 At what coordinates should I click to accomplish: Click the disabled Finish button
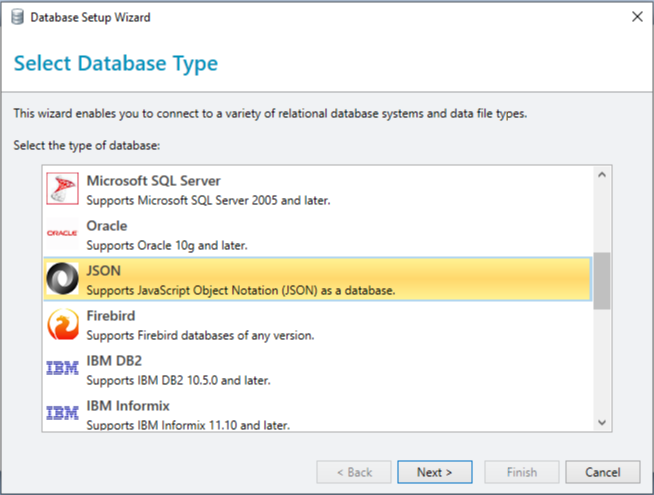[522, 472]
